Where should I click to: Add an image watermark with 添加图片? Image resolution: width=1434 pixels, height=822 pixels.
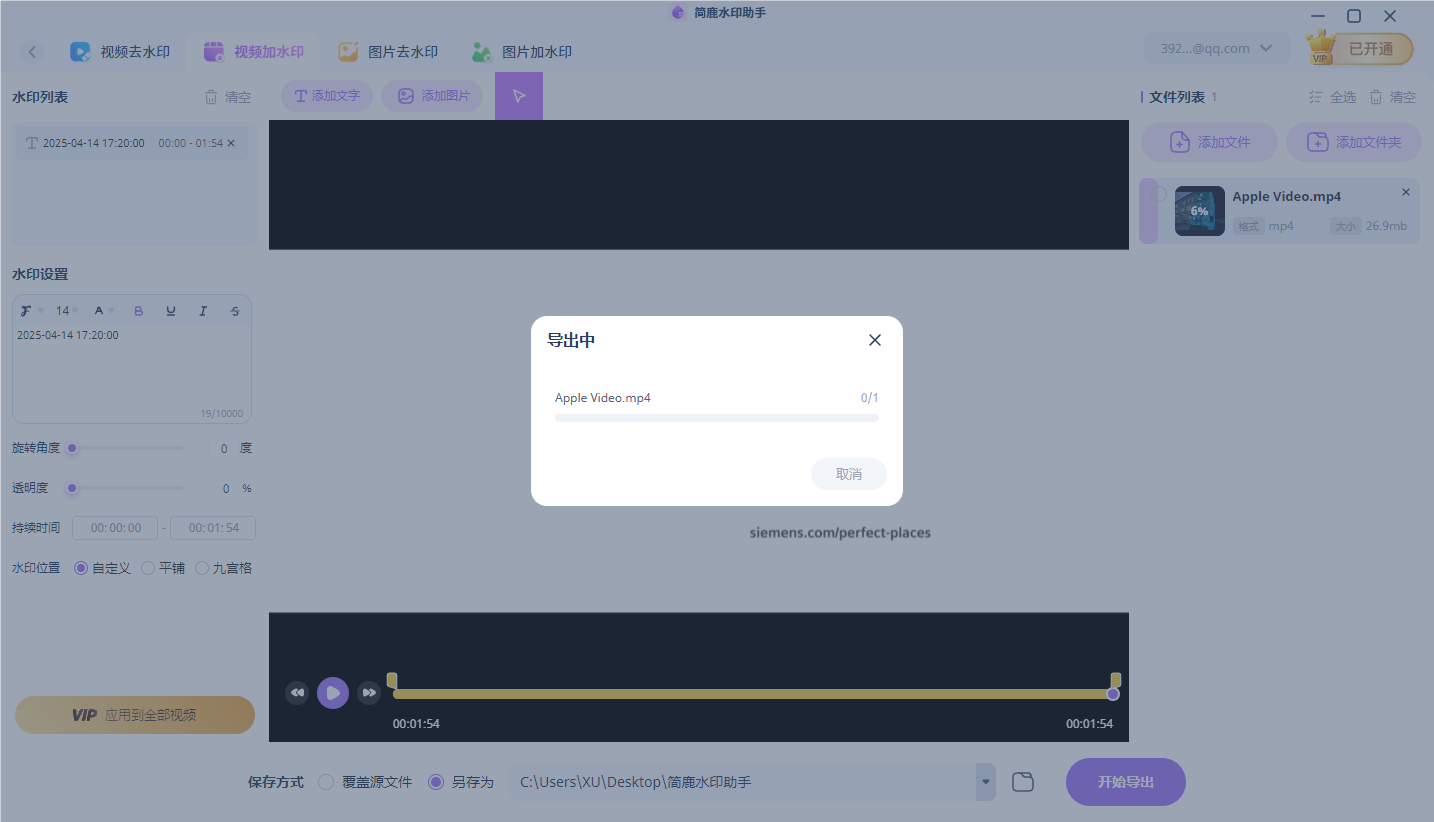point(434,96)
